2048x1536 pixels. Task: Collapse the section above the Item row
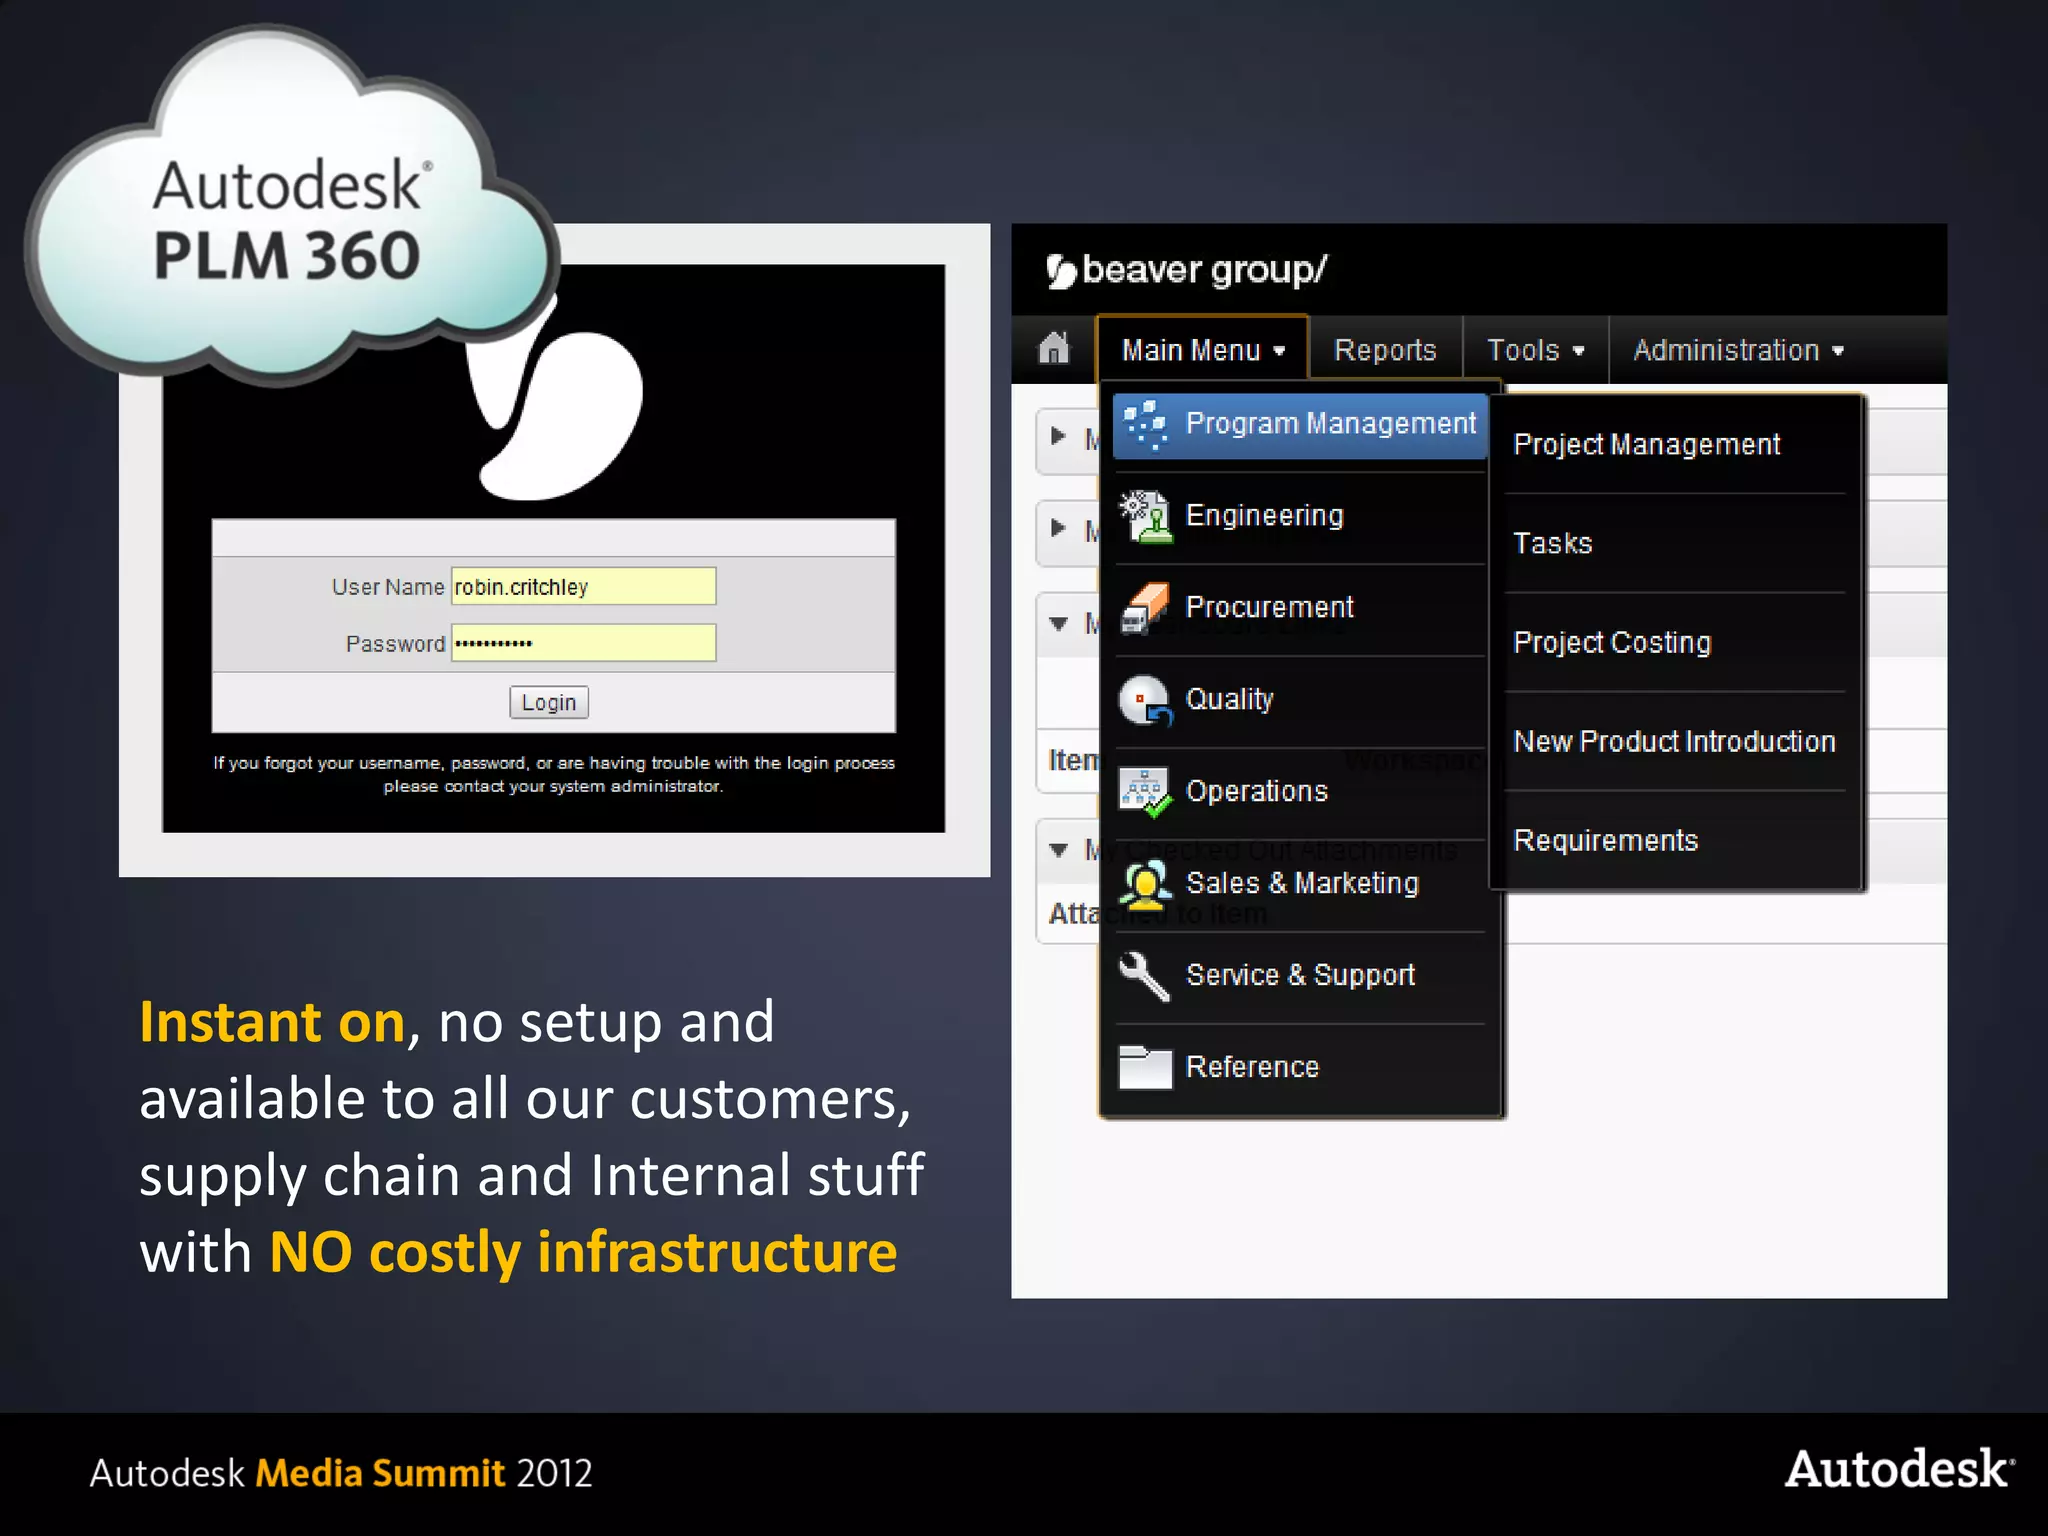1059,623
